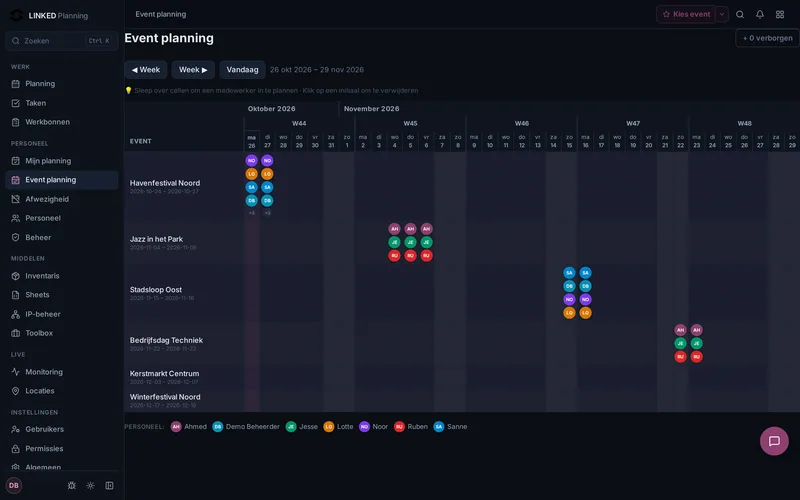The width and height of the screenshot is (800, 500).
Task: Click Ahmed in the personeel legend
Action: [x=189, y=427]
